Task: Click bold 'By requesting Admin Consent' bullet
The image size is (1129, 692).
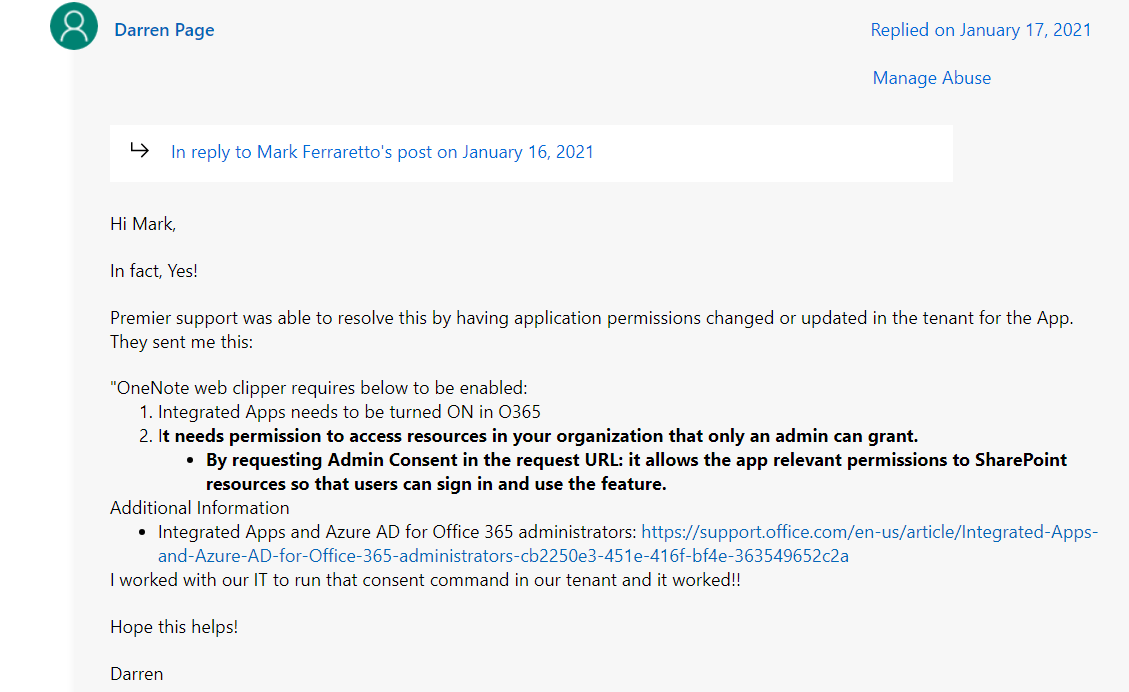Action: point(637,472)
